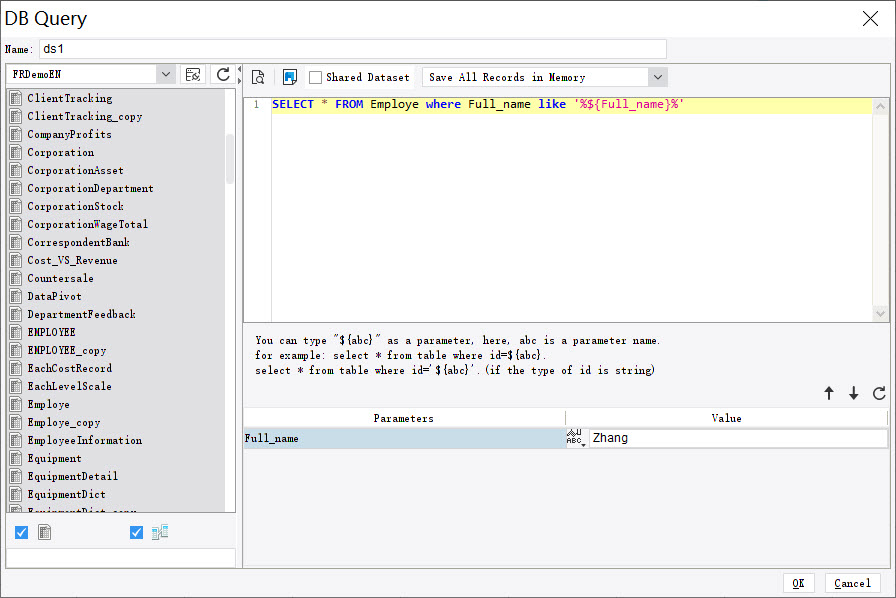
Task: Click OK to confirm the query
Action: click(798, 583)
